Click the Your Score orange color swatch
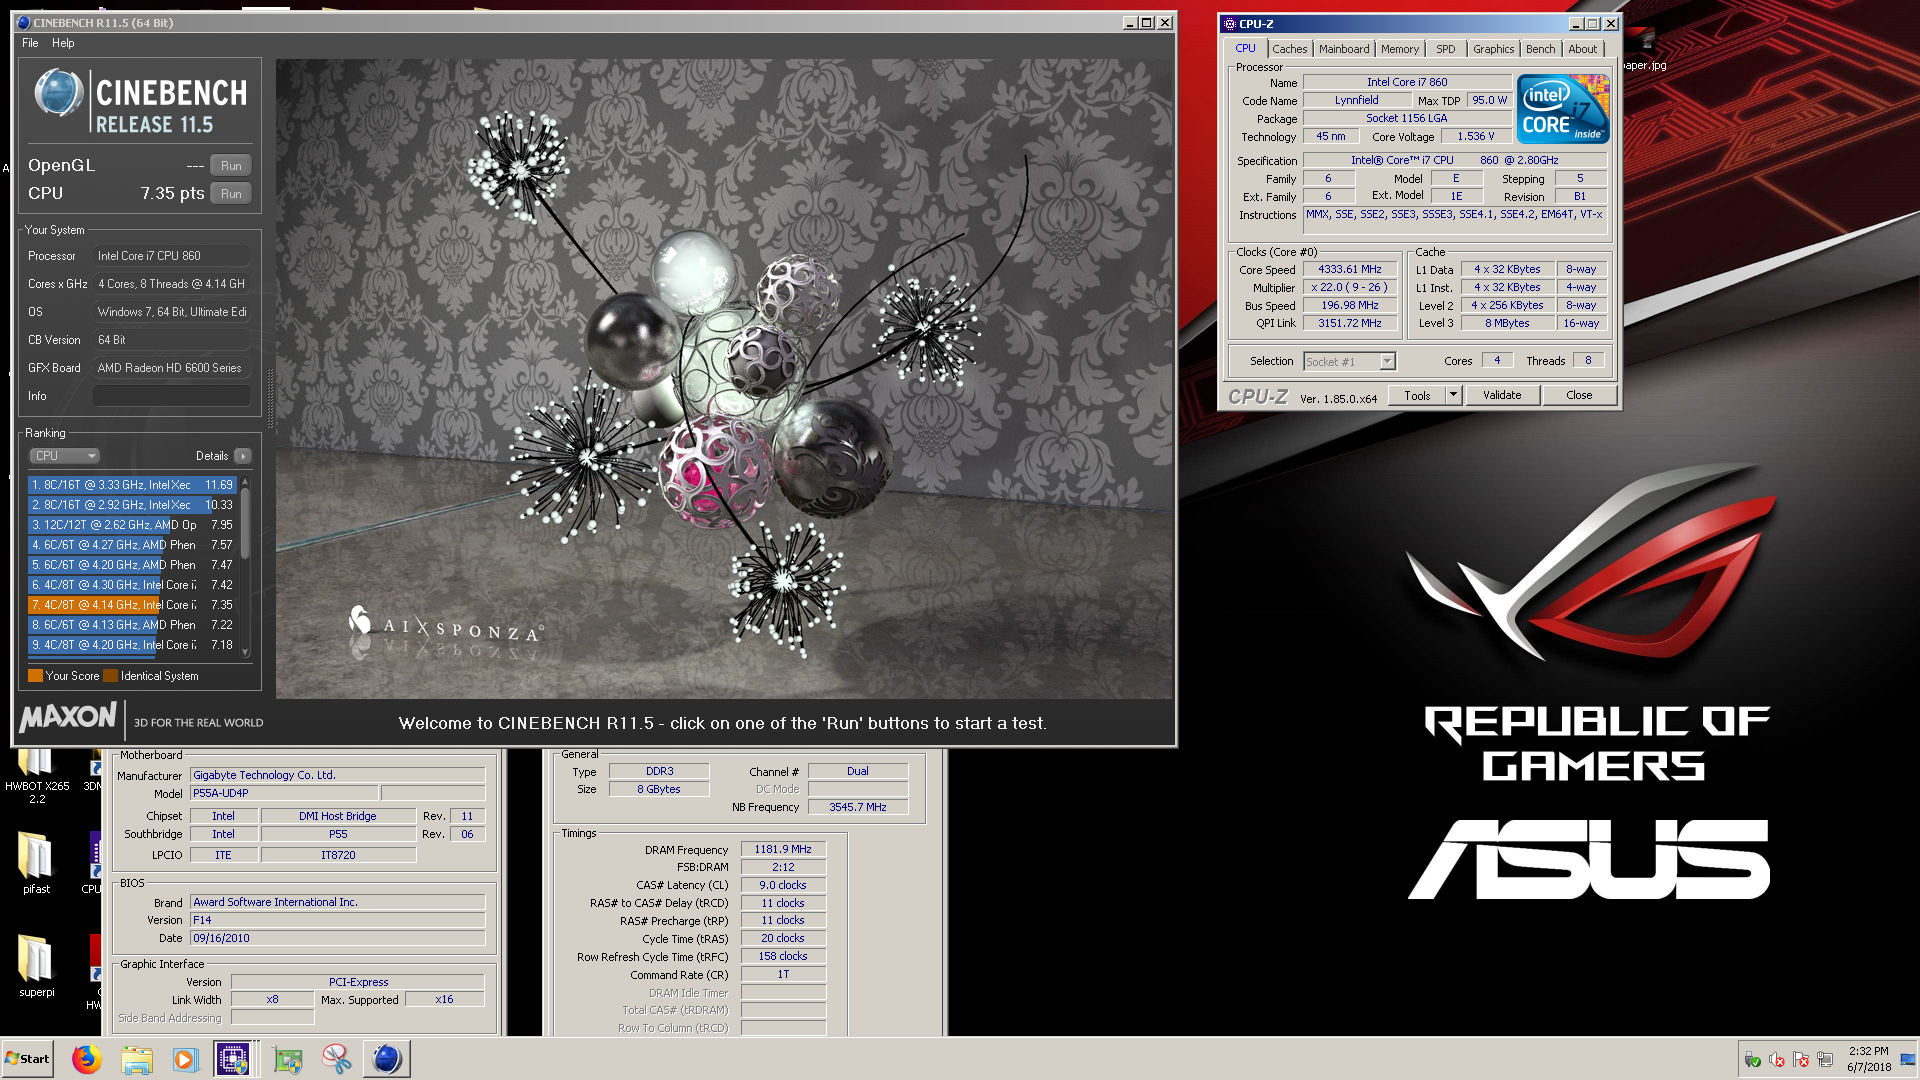 [35, 676]
